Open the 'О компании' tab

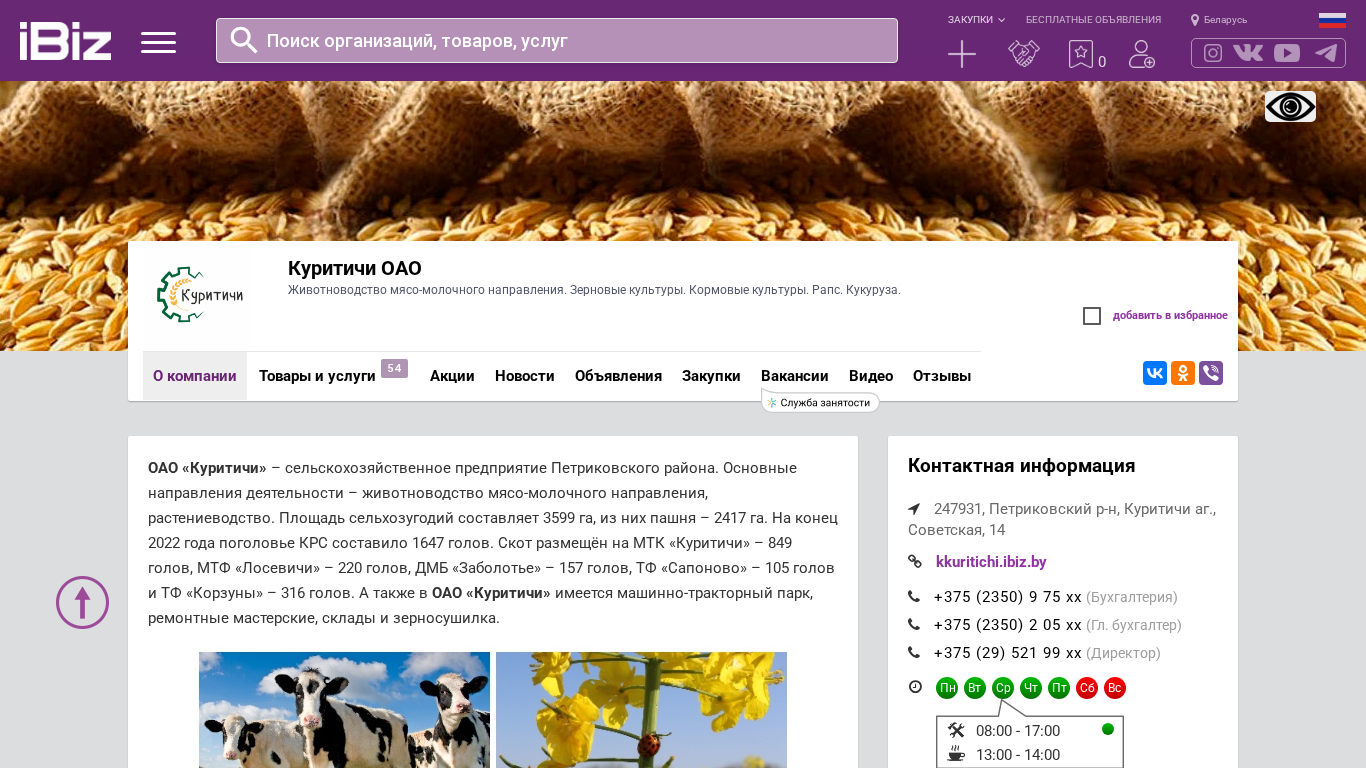195,376
